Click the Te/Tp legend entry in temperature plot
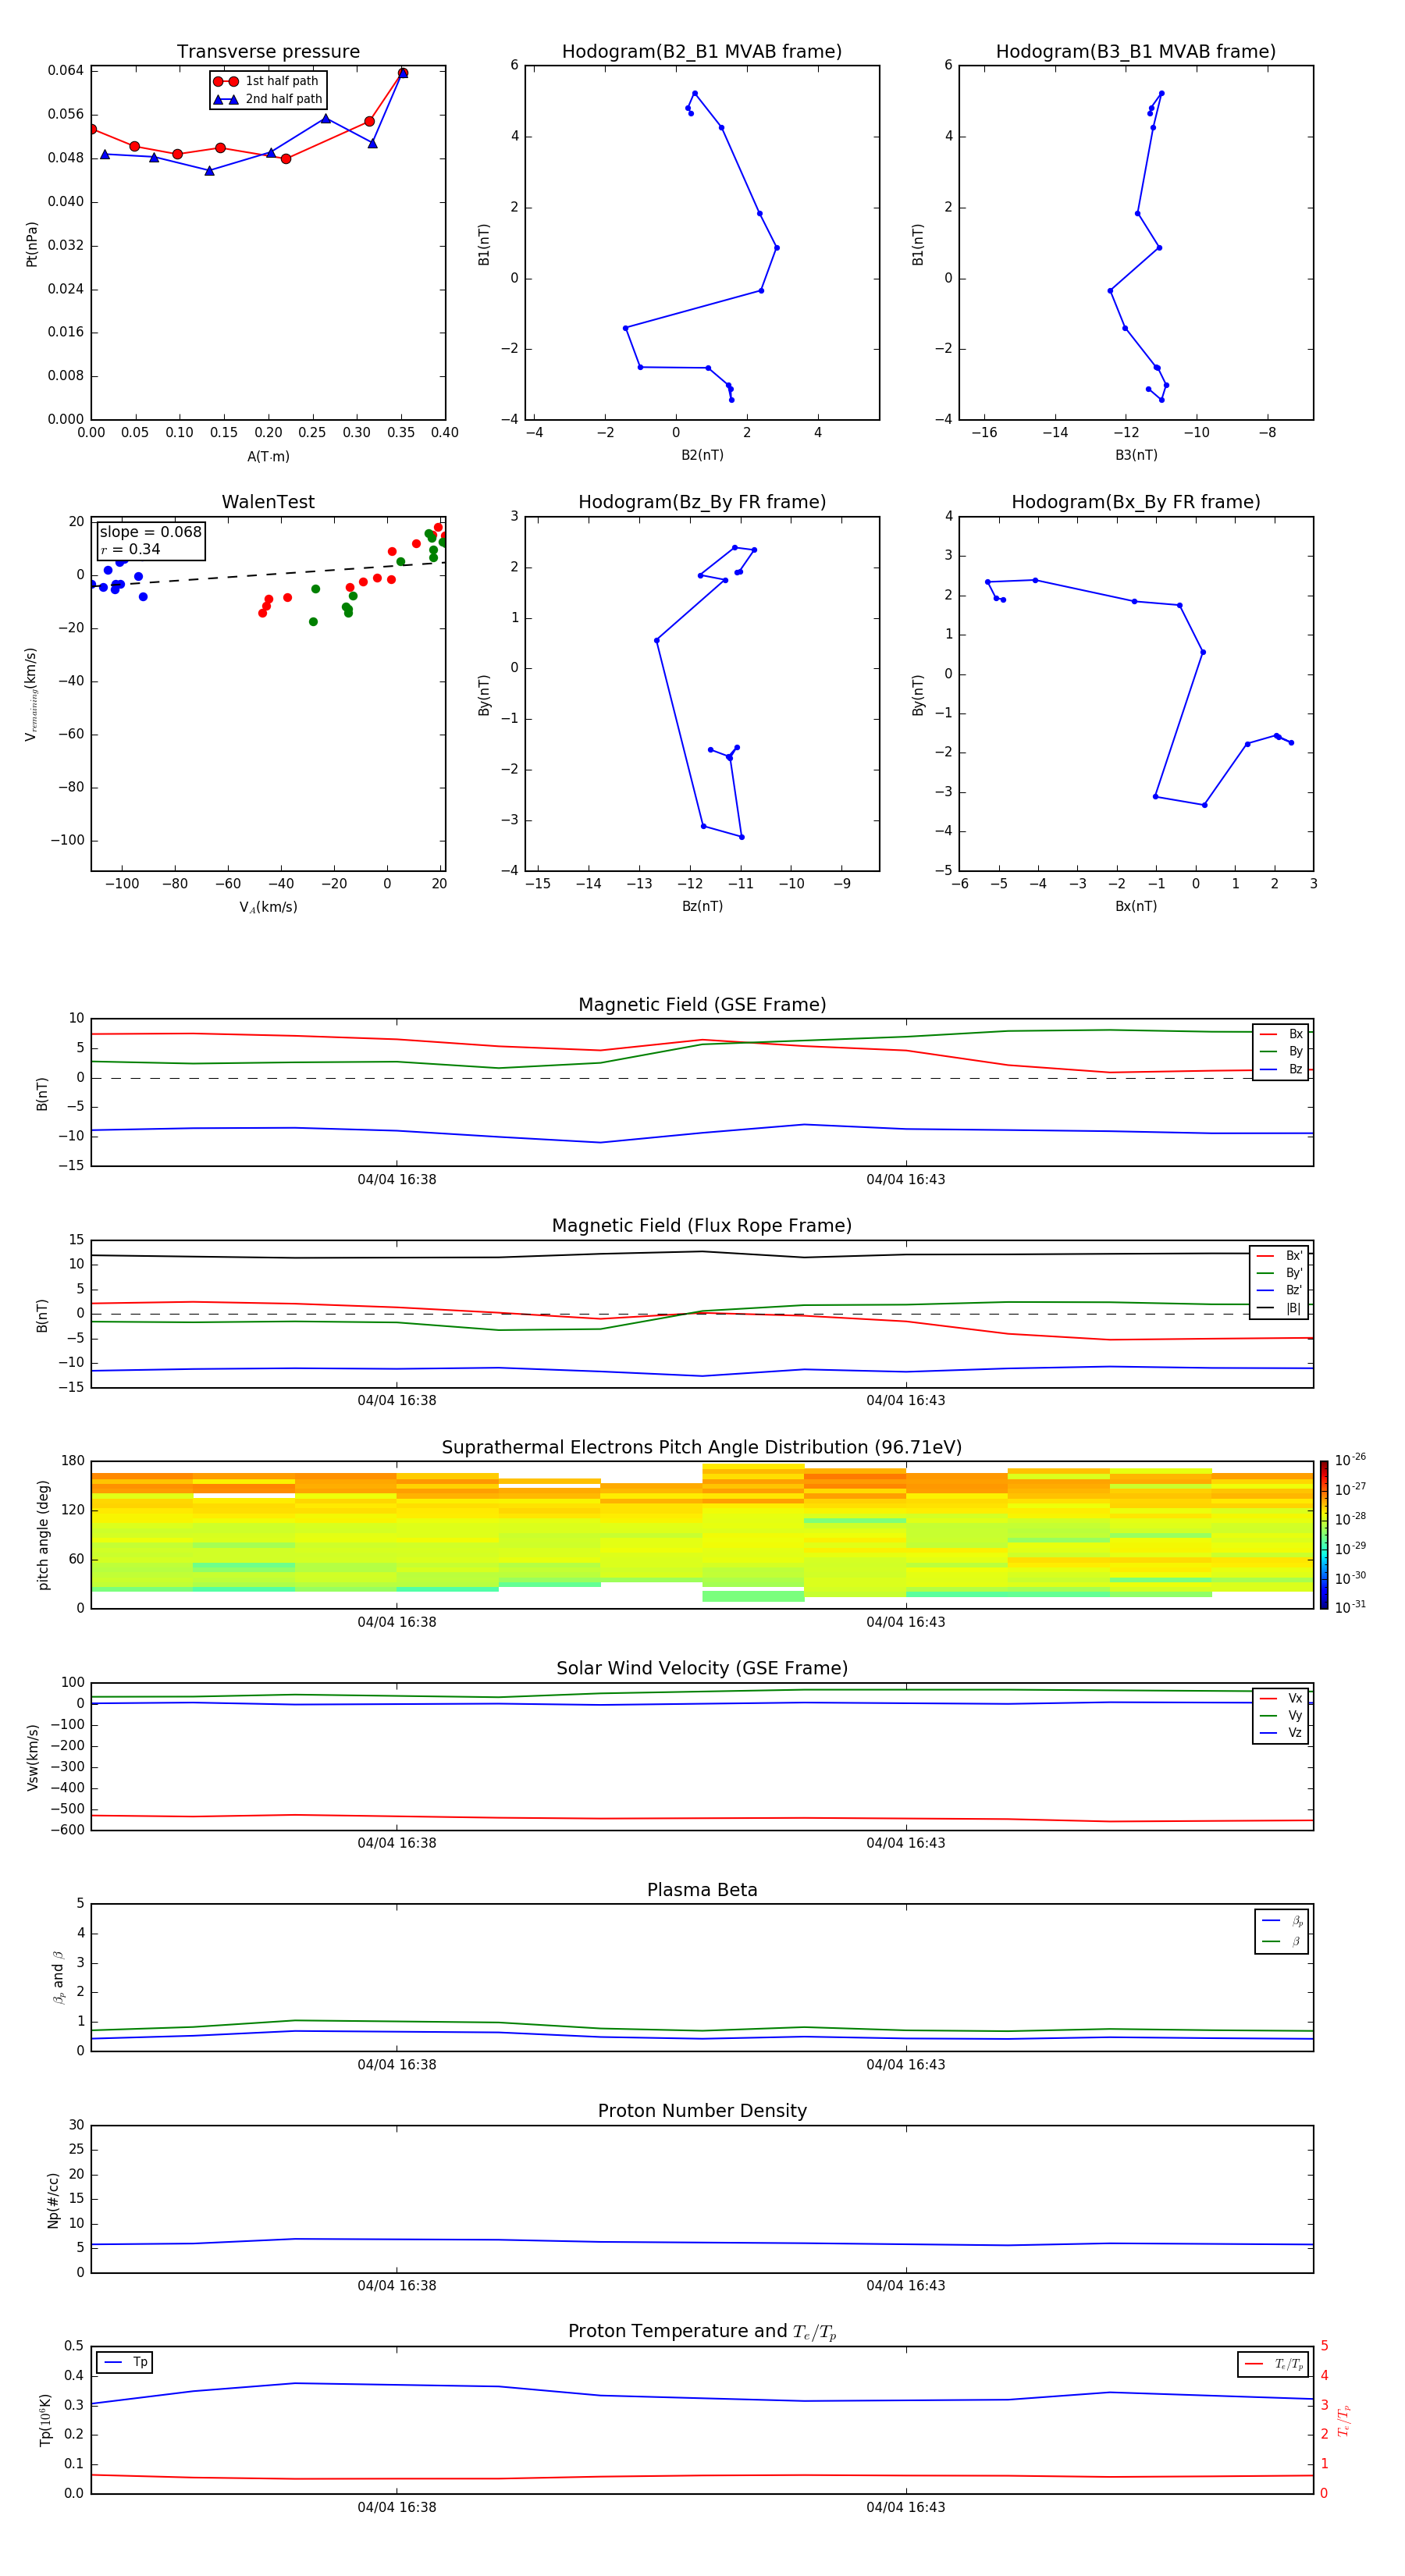 click(1274, 2364)
